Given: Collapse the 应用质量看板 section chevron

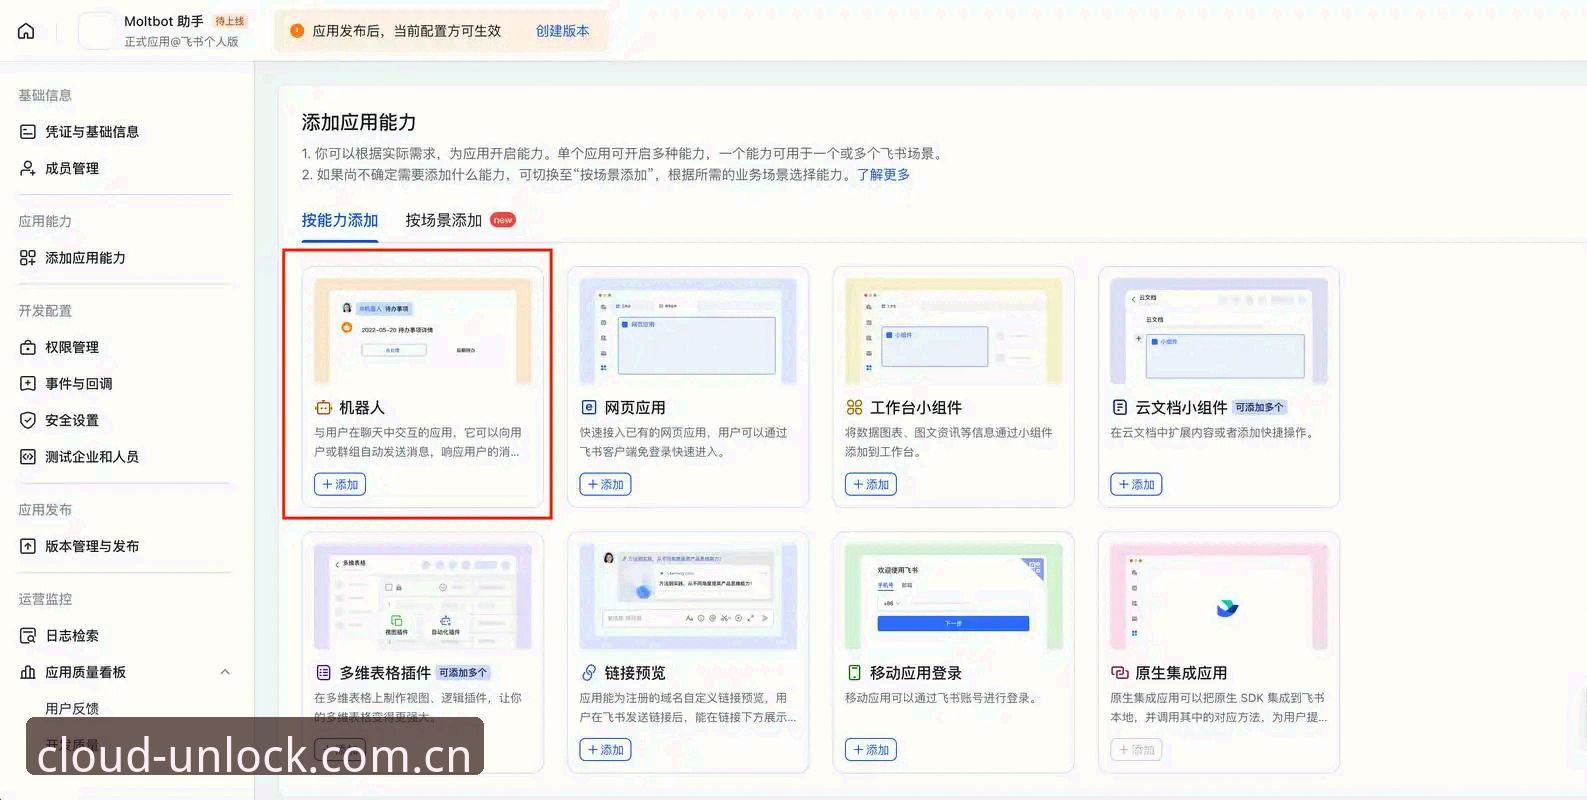Looking at the screenshot, I should (225, 672).
